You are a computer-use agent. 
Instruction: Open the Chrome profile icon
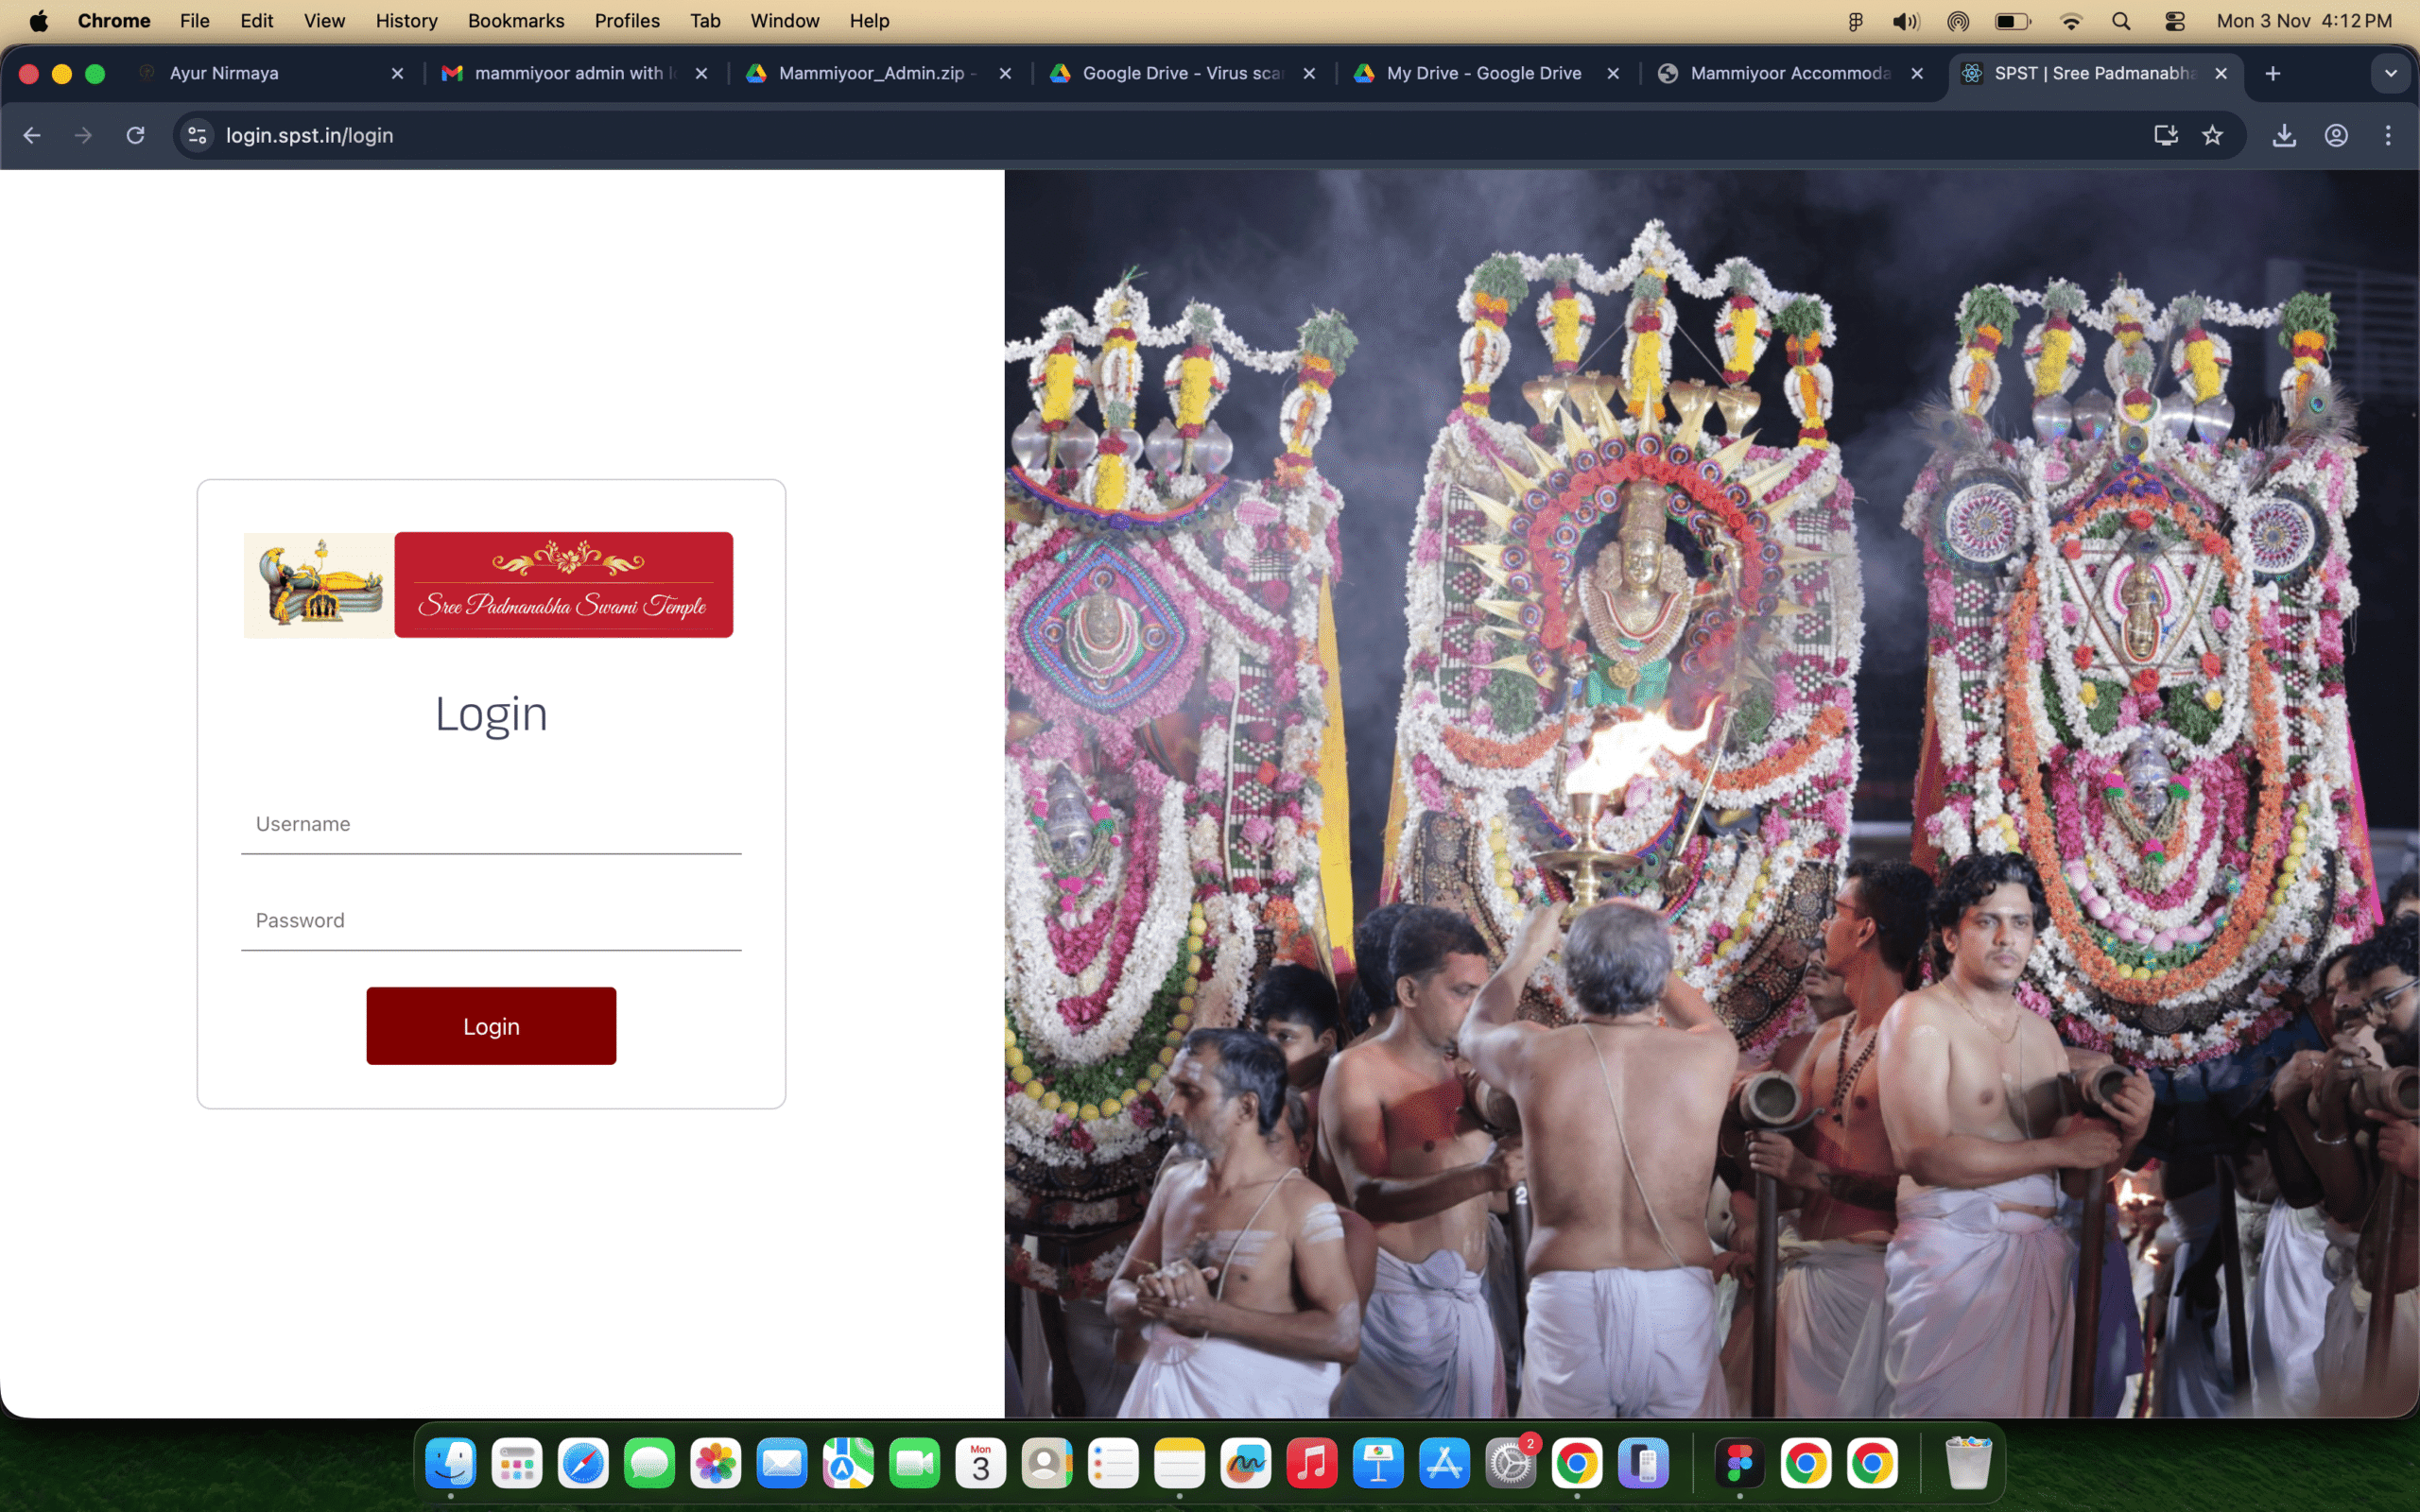[2336, 135]
